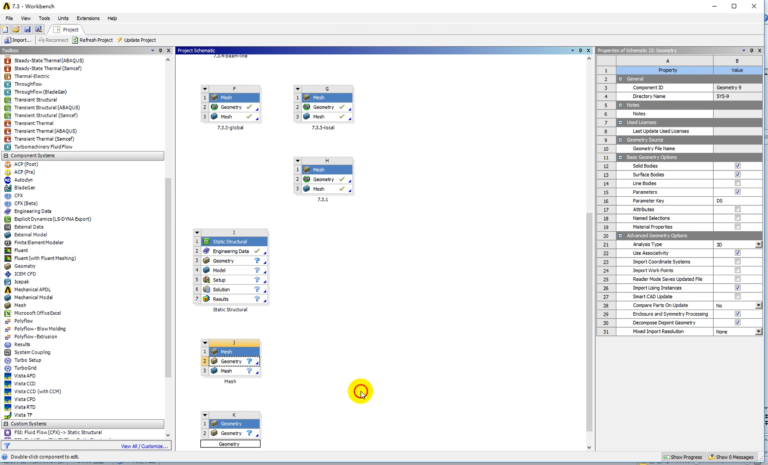The image size is (768, 465).
Task: Click the Toolbox vertical scrollbar
Action: (168, 277)
